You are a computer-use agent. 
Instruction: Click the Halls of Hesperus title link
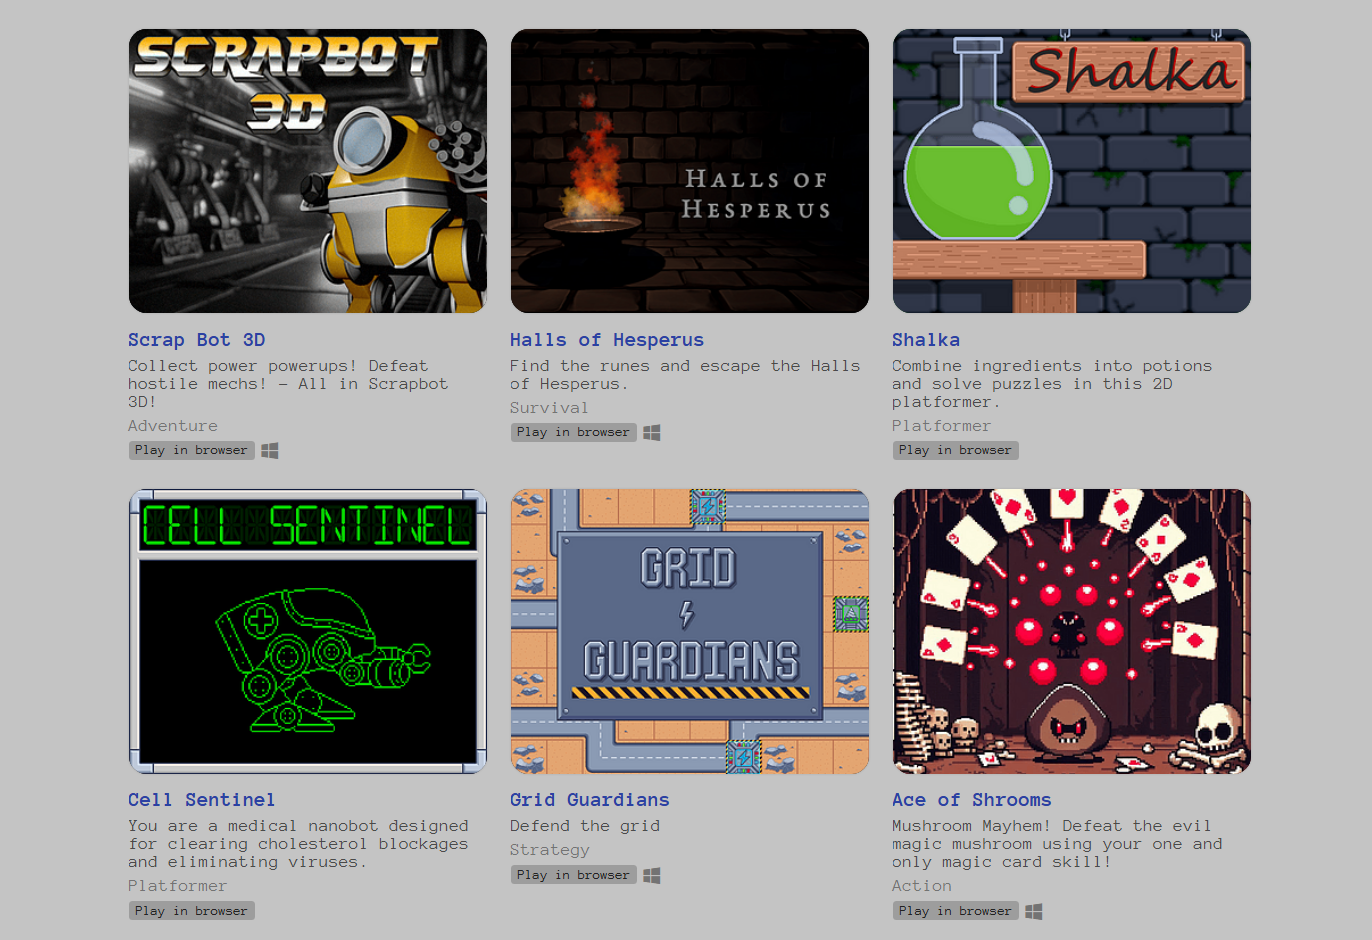pos(607,340)
